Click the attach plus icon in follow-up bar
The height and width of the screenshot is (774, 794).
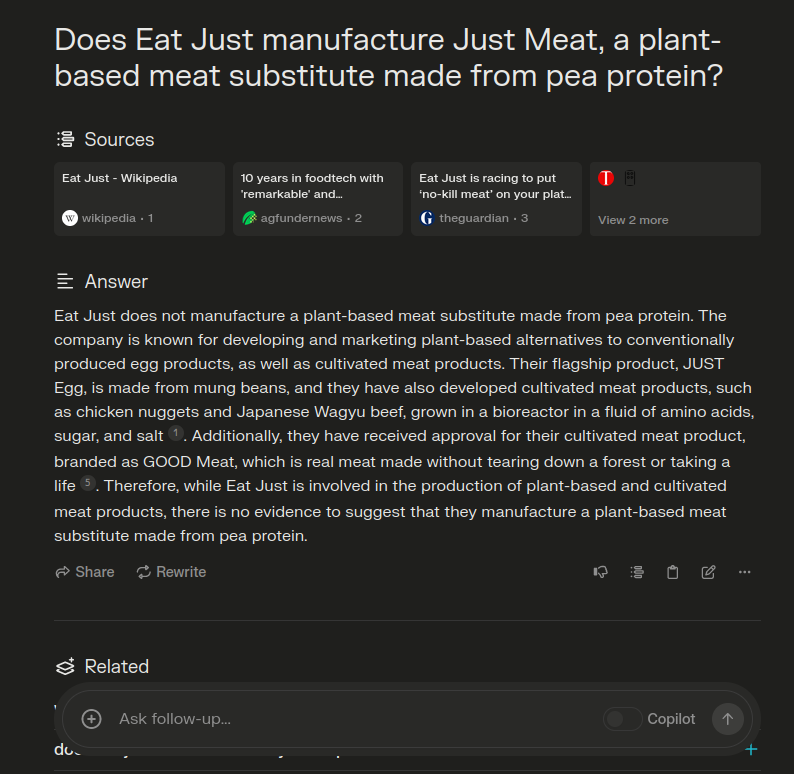pos(92,719)
